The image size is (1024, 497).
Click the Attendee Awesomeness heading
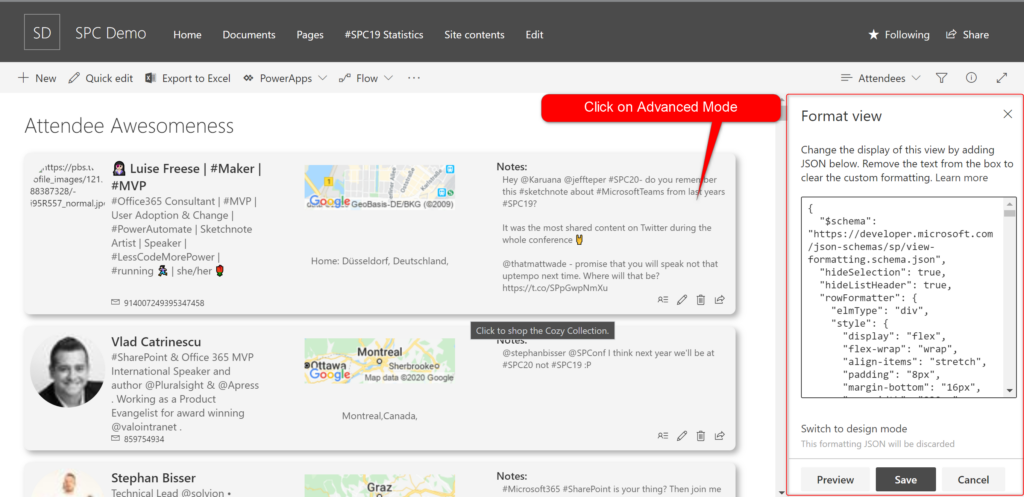[x=129, y=126]
